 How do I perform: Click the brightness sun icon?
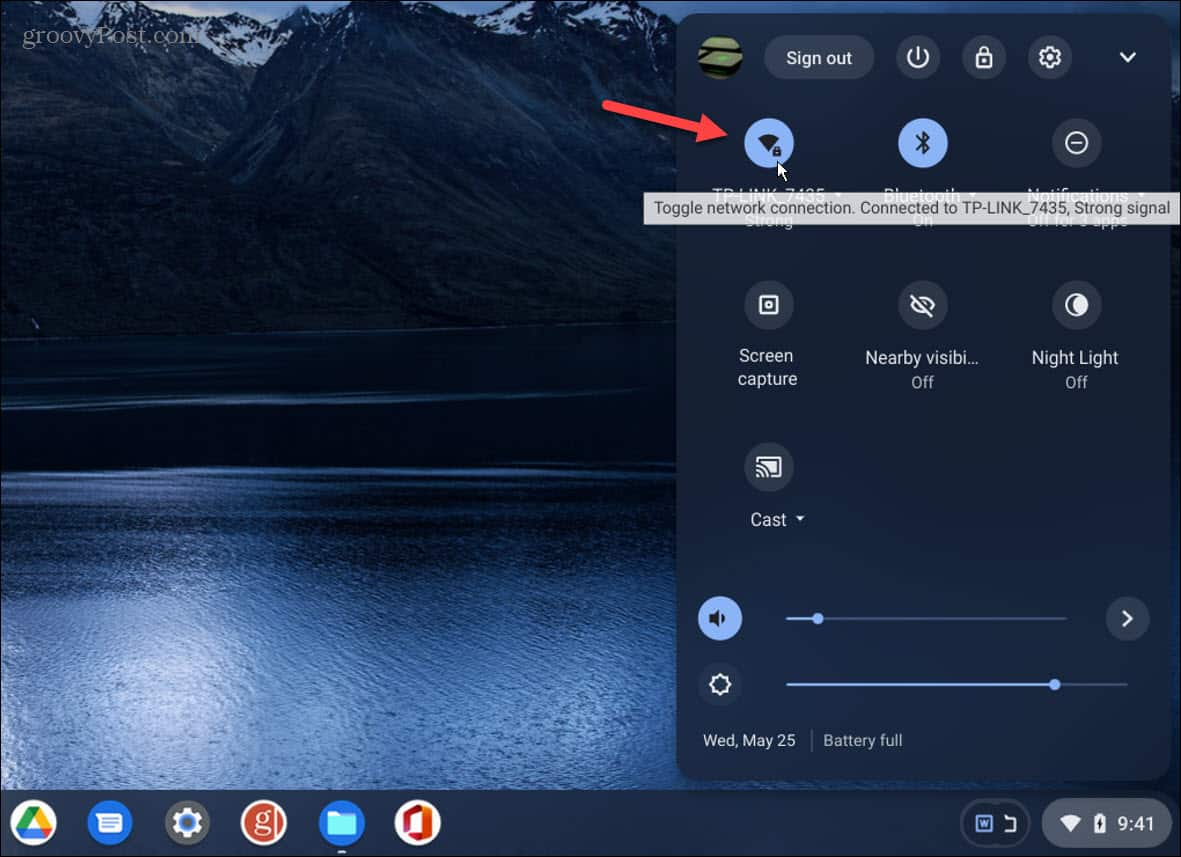tap(720, 685)
